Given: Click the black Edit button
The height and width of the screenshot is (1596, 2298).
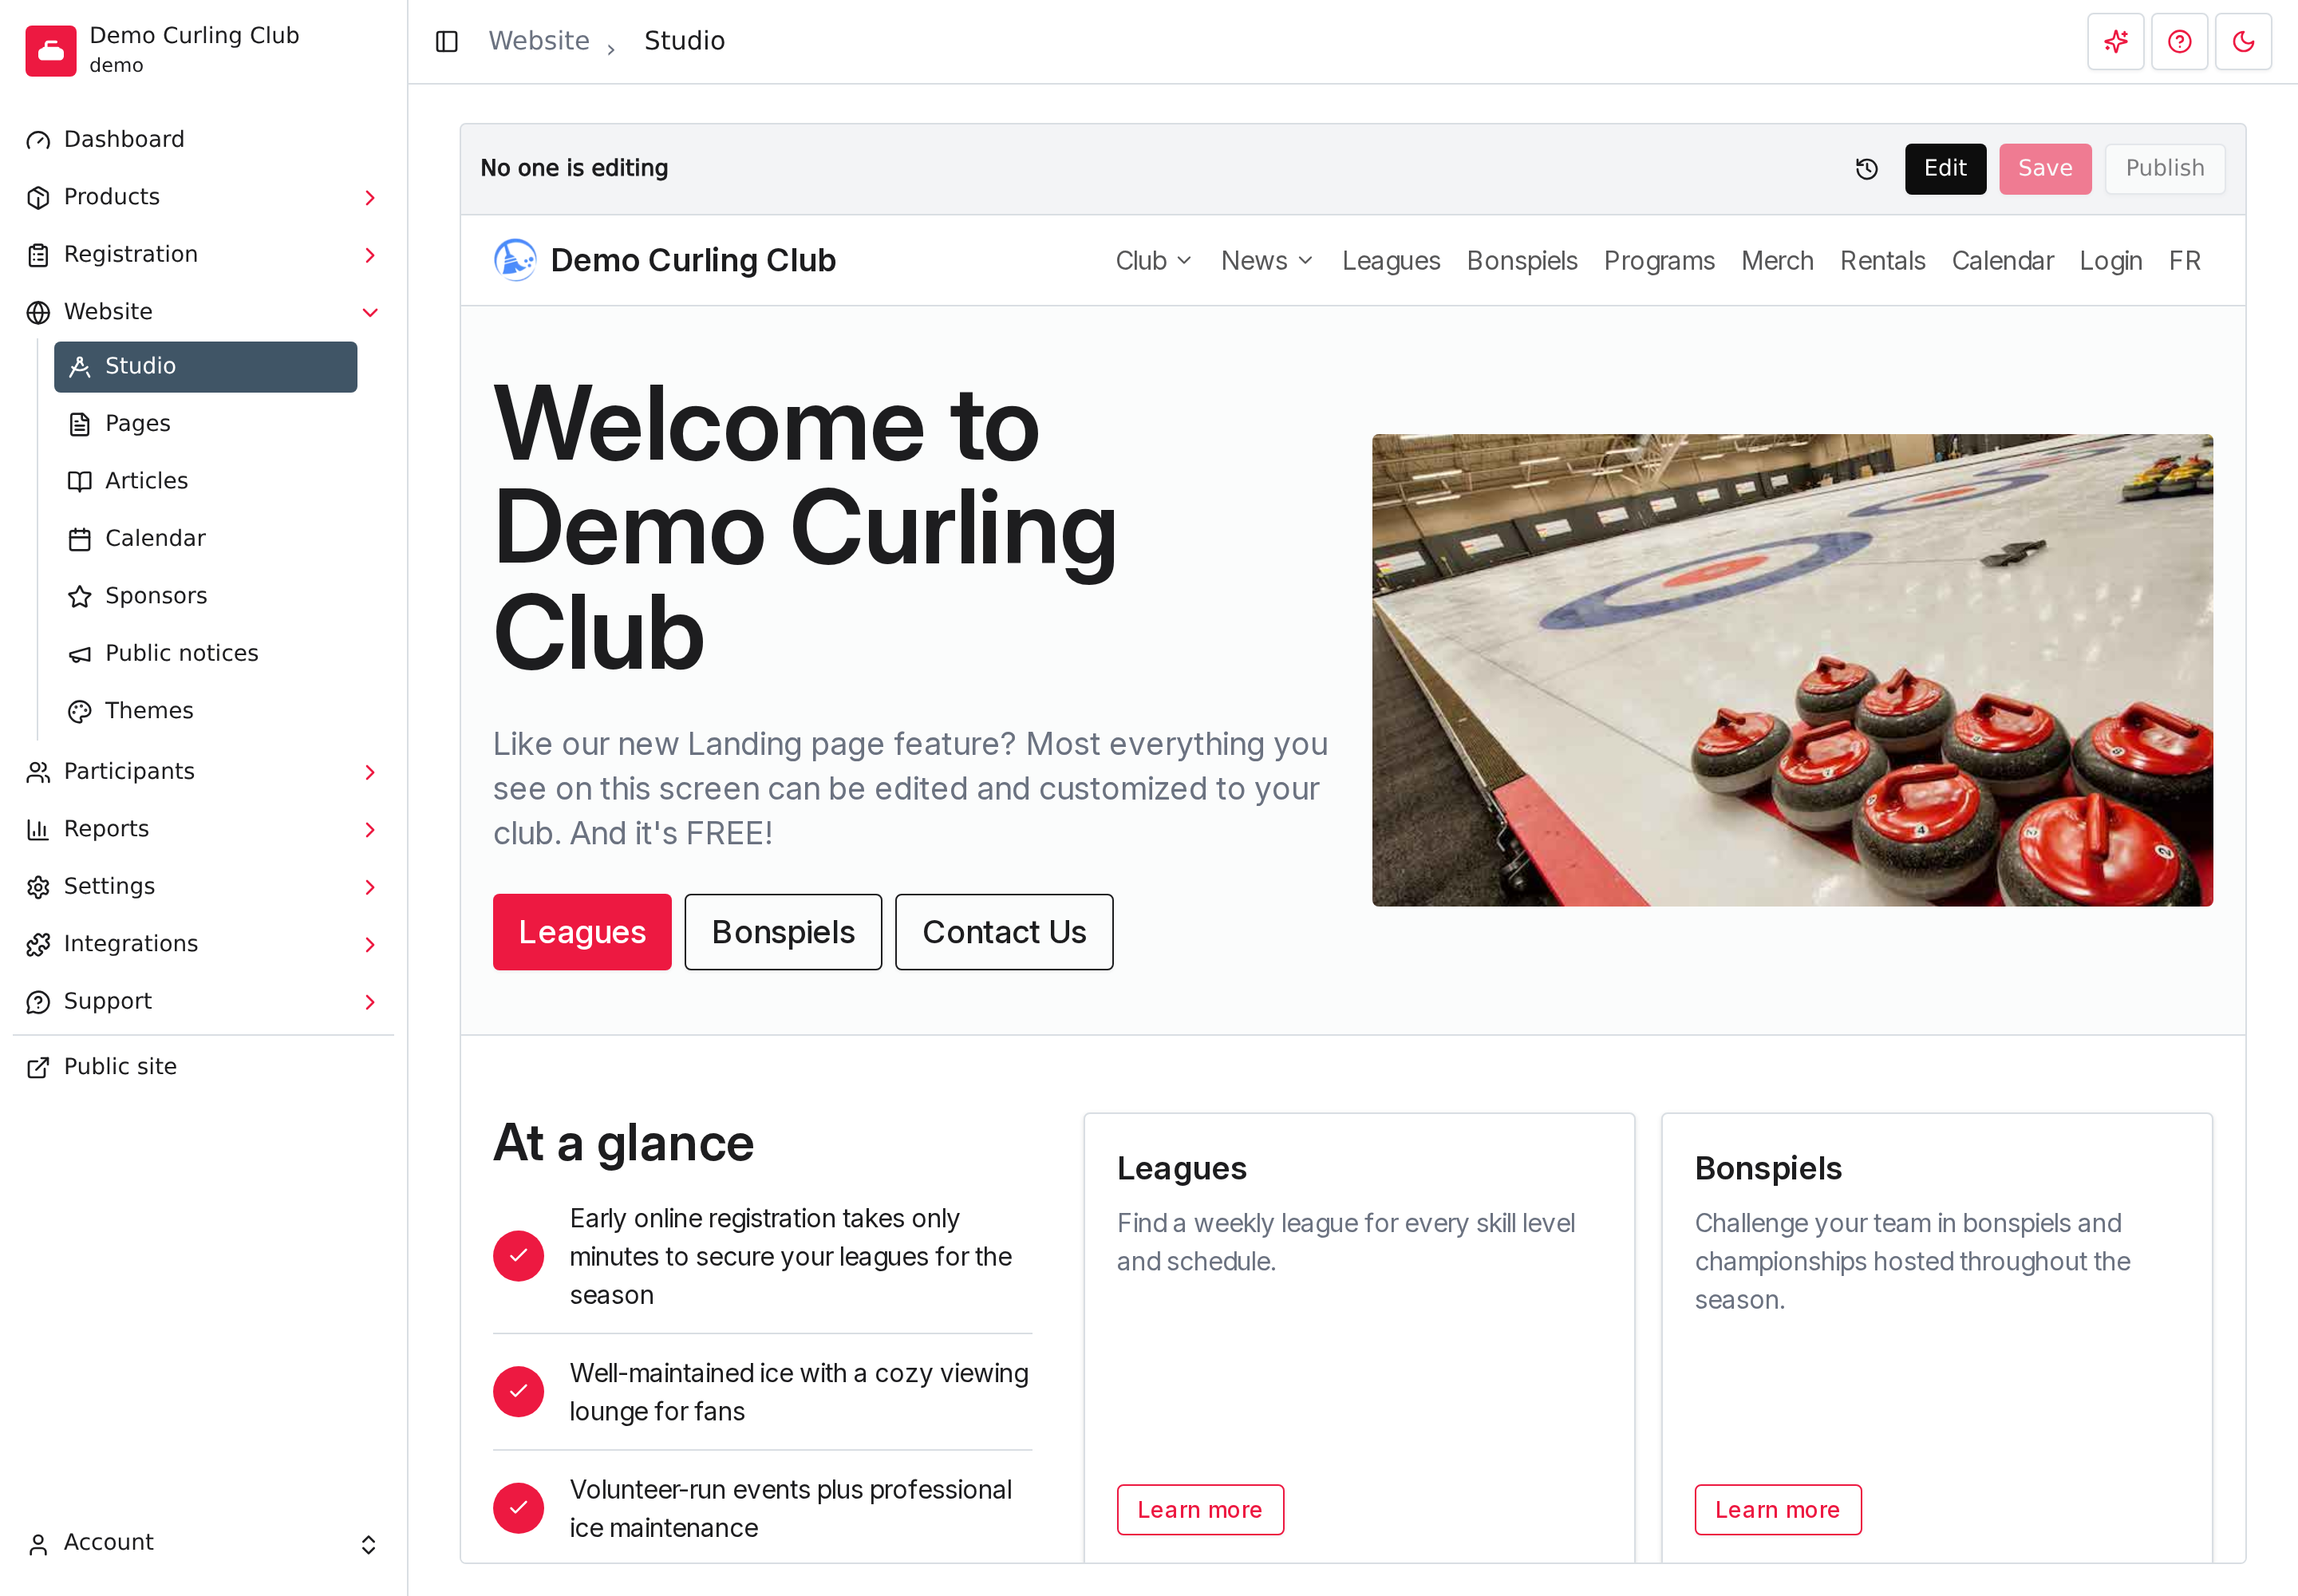Looking at the screenshot, I should pyautogui.click(x=1945, y=169).
